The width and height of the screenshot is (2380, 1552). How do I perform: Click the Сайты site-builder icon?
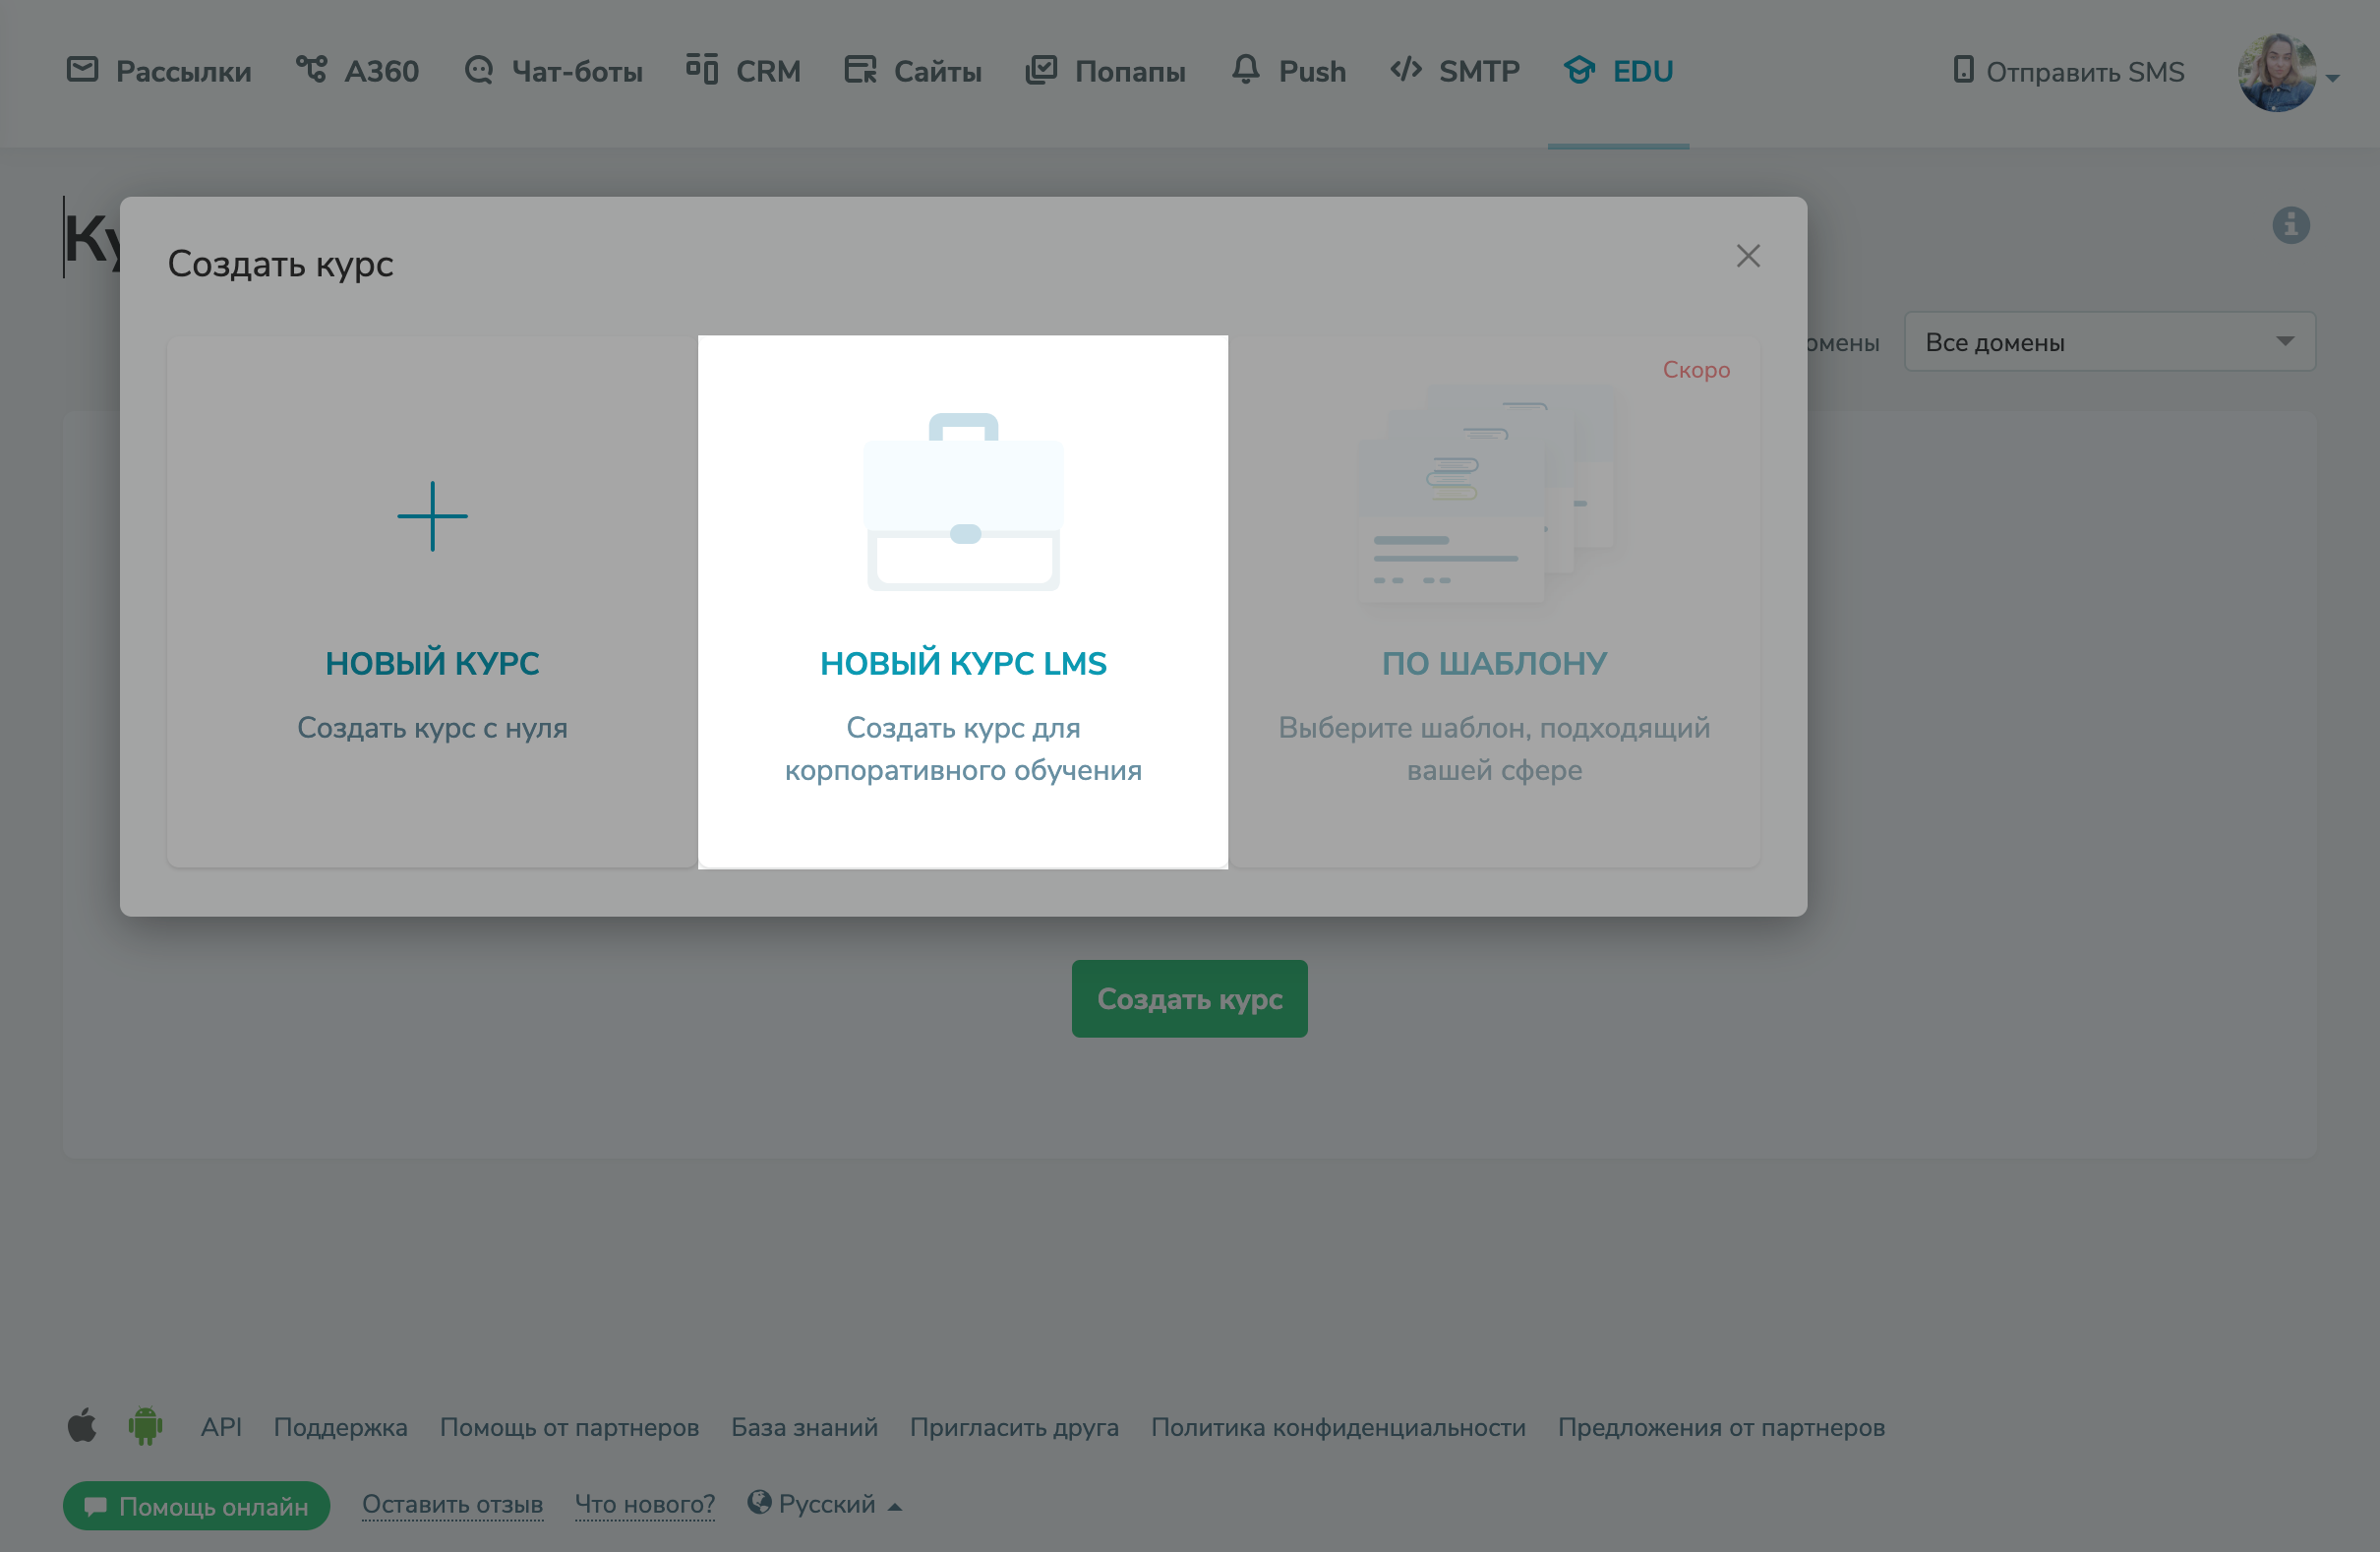860,70
